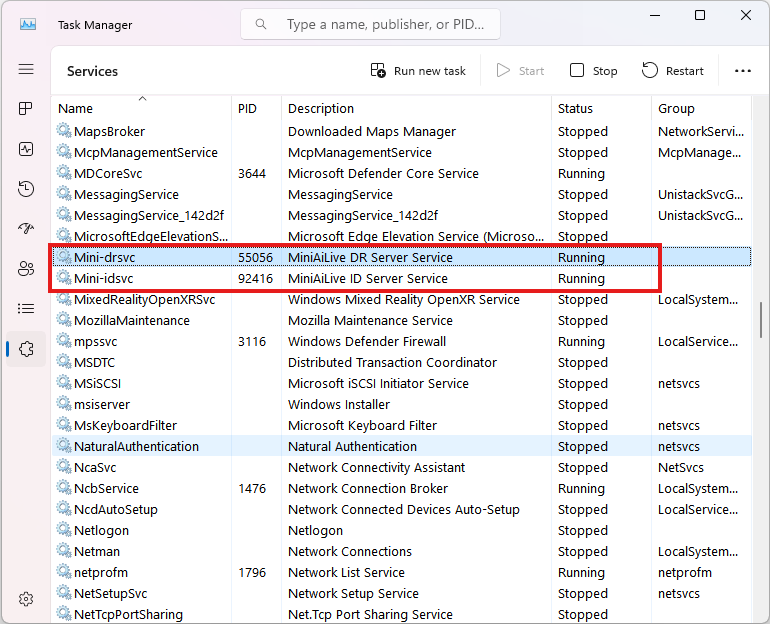Open the Performance page in sidebar
The height and width of the screenshot is (624, 770).
point(26,149)
